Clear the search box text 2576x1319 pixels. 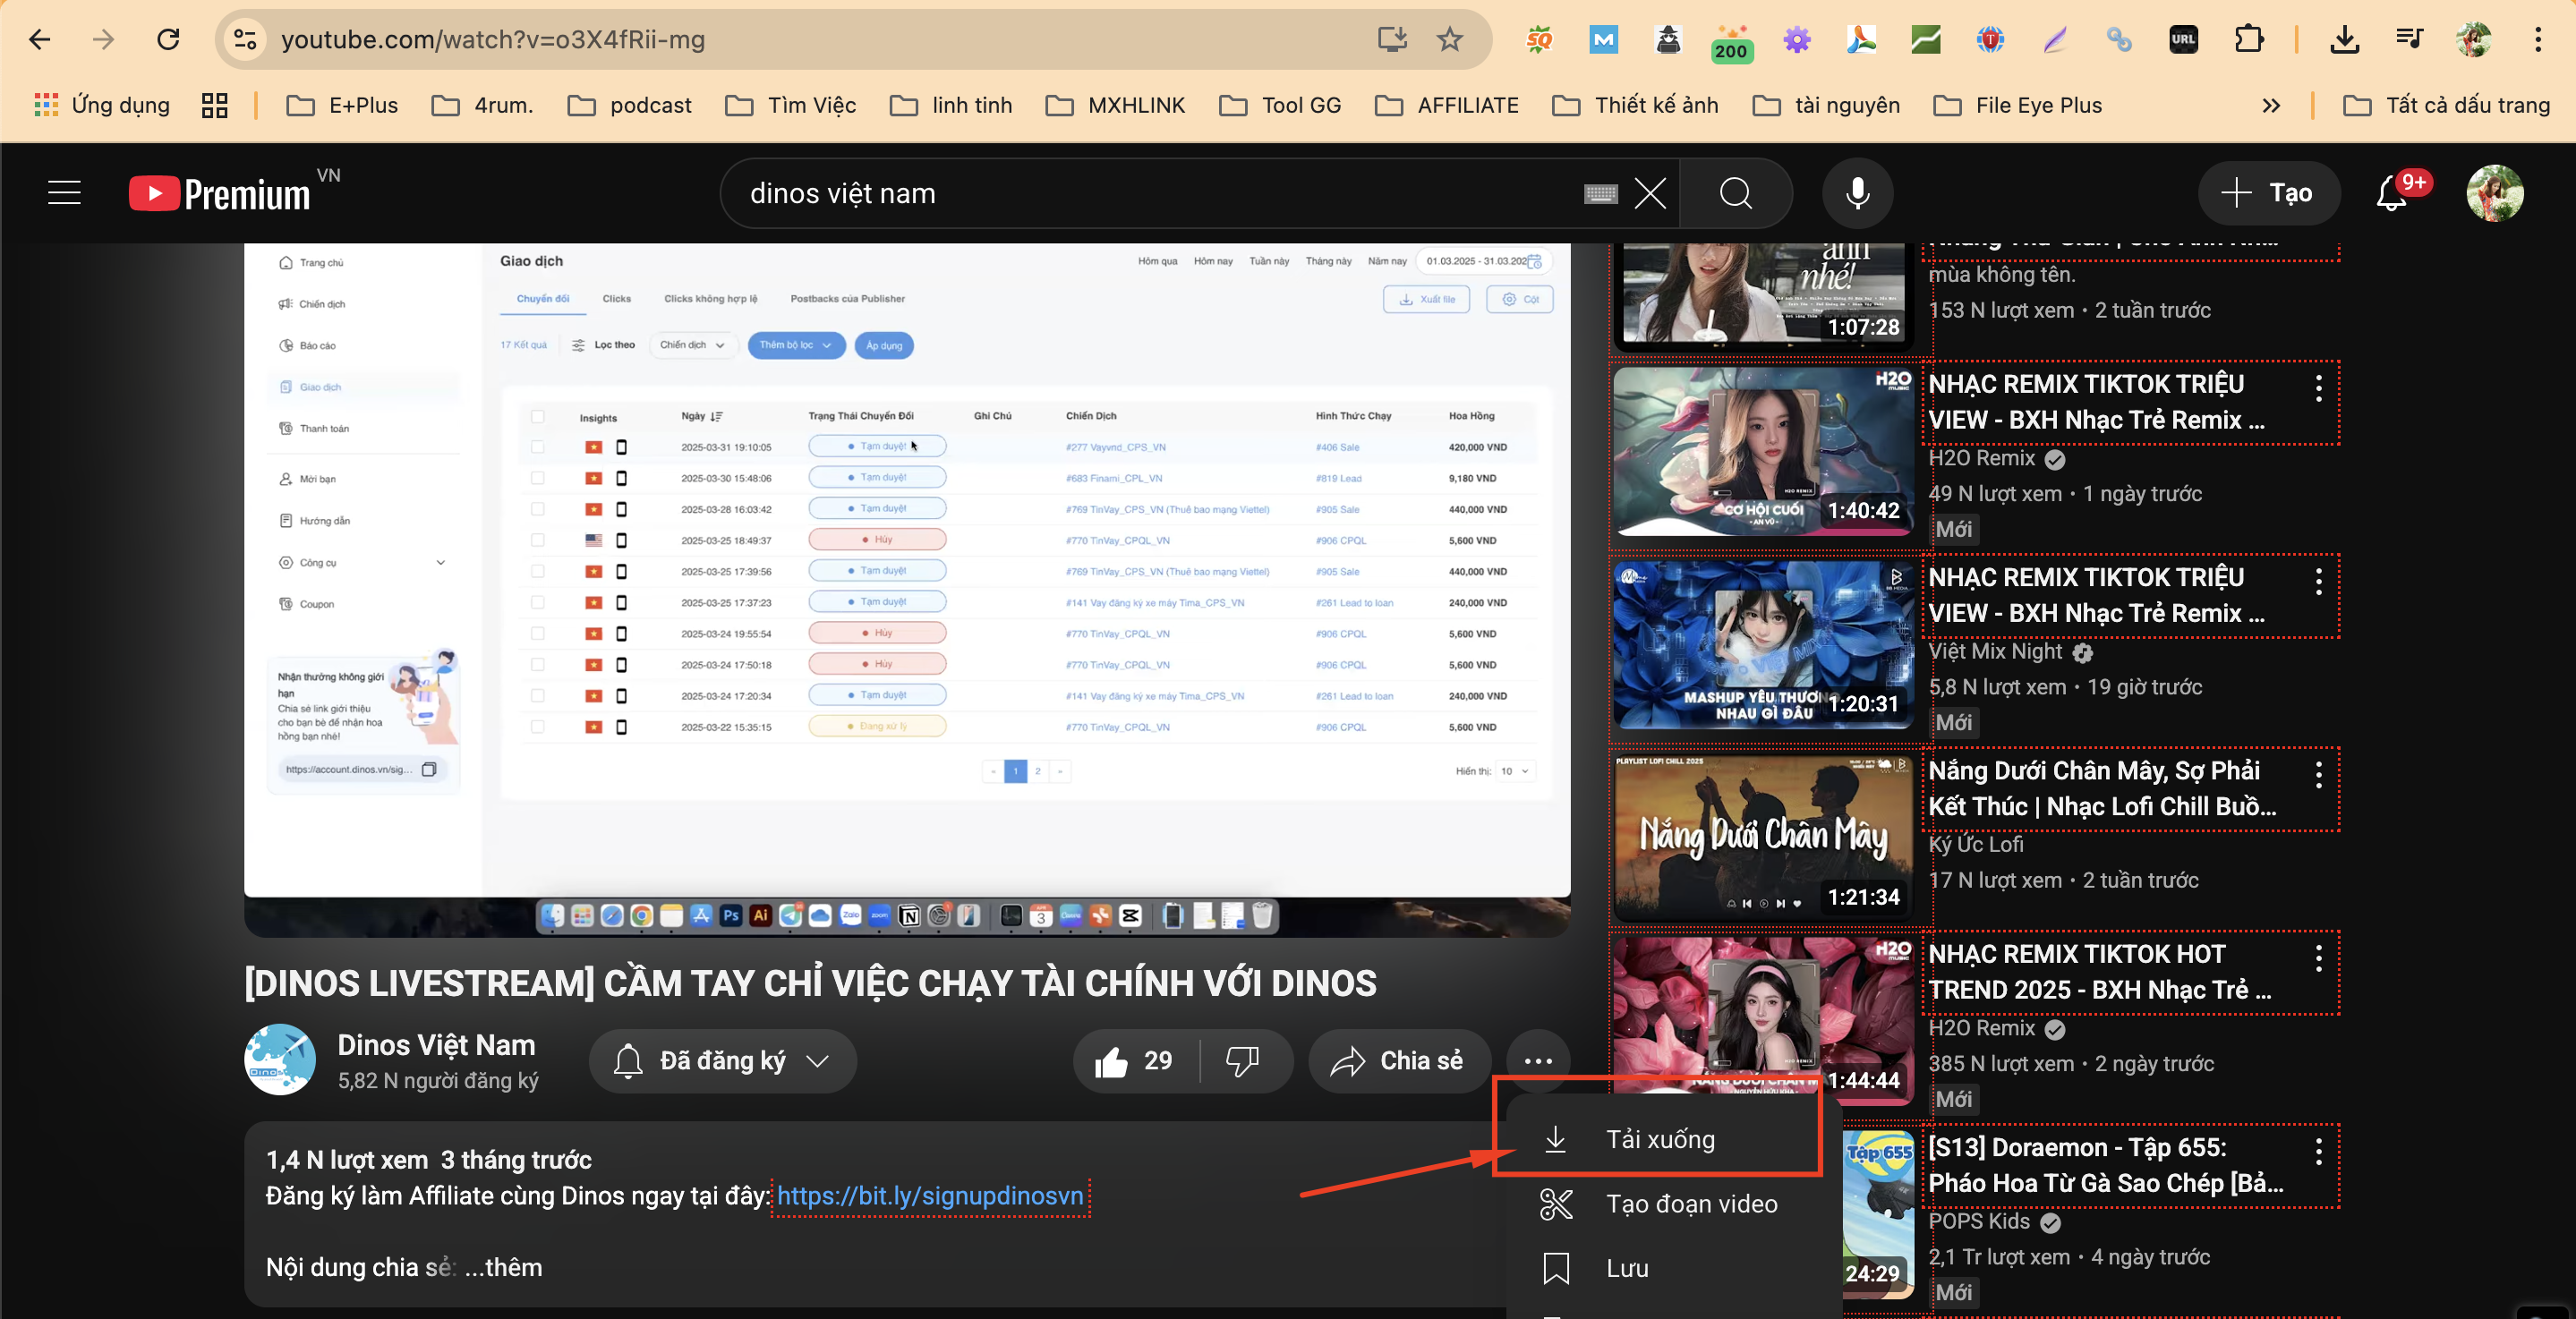[x=1650, y=193]
